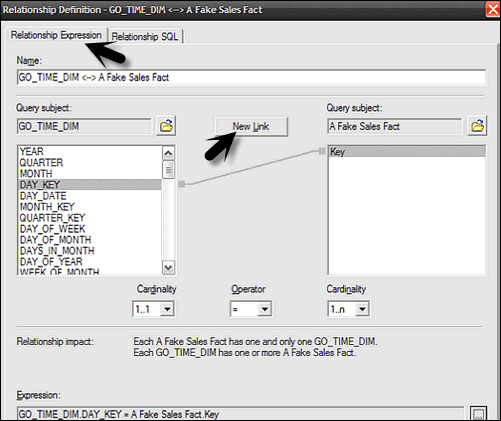
Task: Select the Key item in right list
Action: (407, 152)
